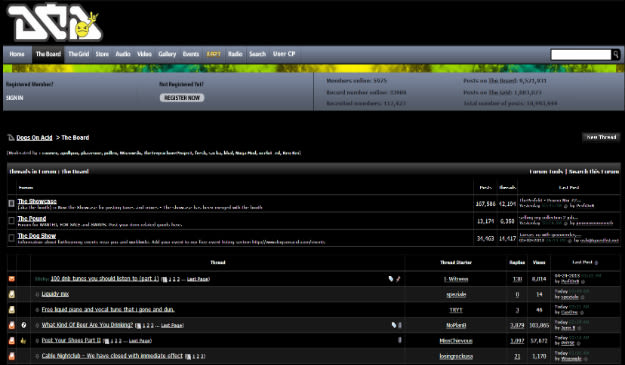Click the status box next to The Showcase
This screenshot has height=365, width=625.
(x=12, y=203)
